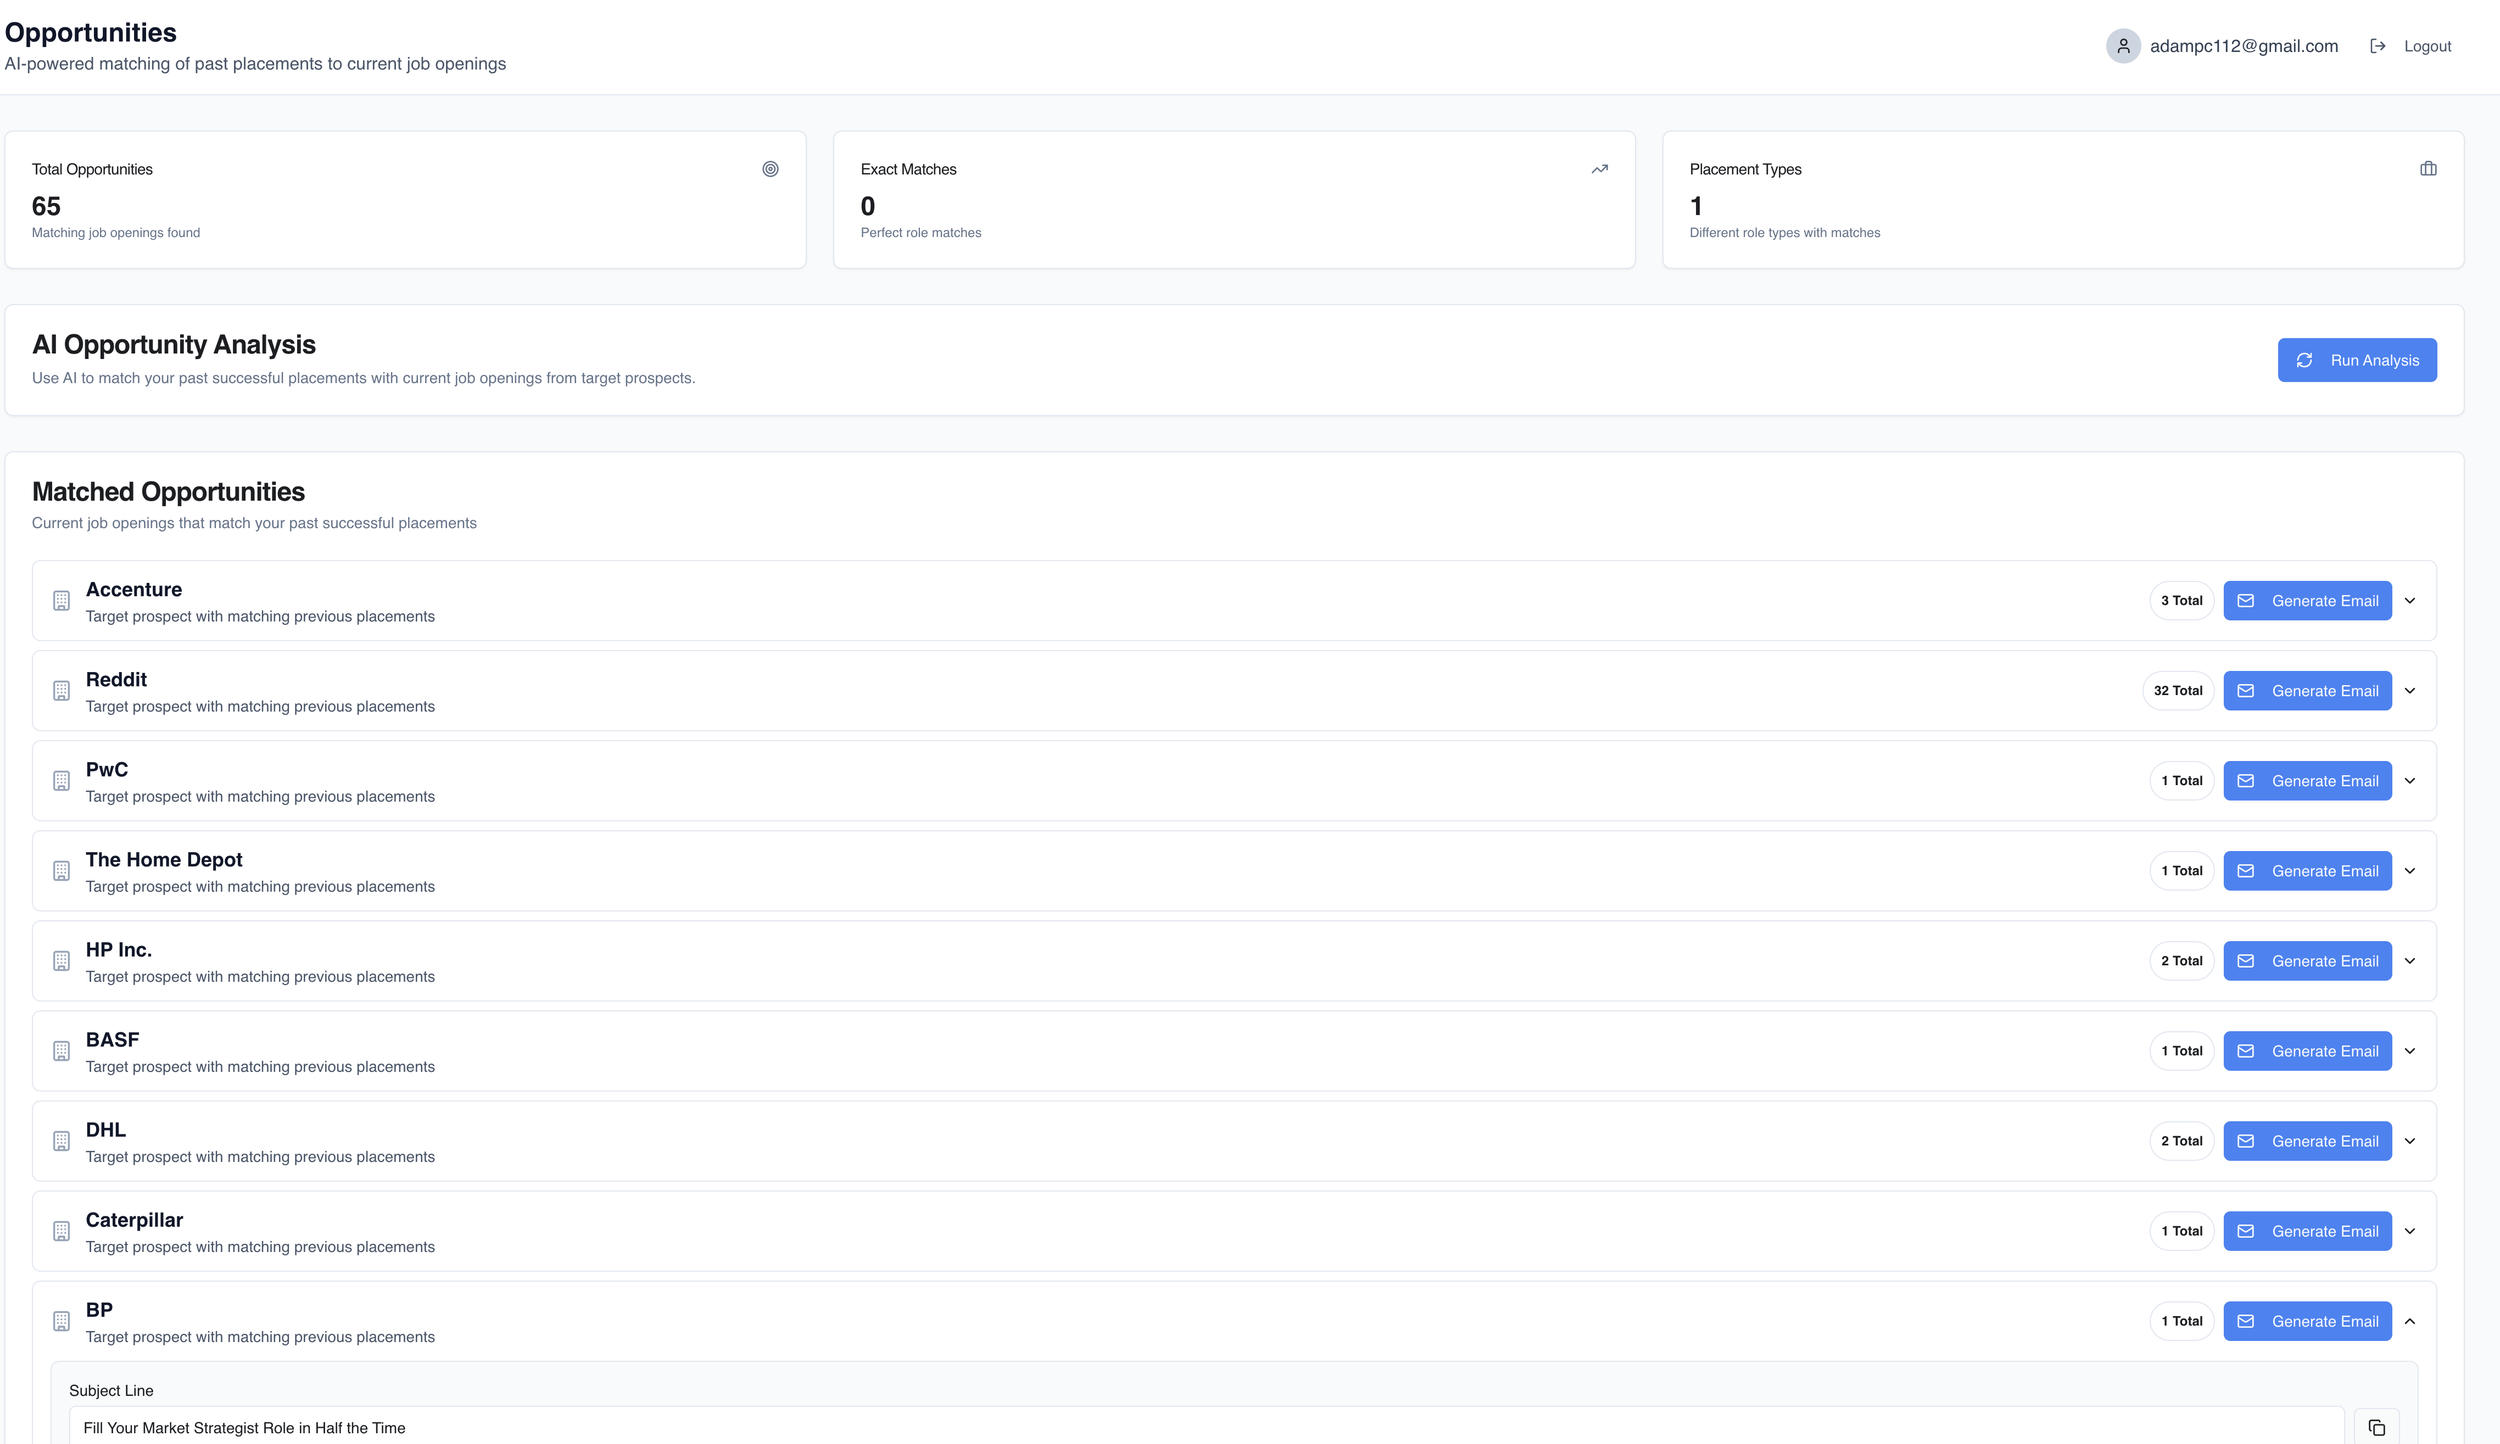Generate email for BASF
The height and width of the screenshot is (1444, 2500).
(2306, 1051)
